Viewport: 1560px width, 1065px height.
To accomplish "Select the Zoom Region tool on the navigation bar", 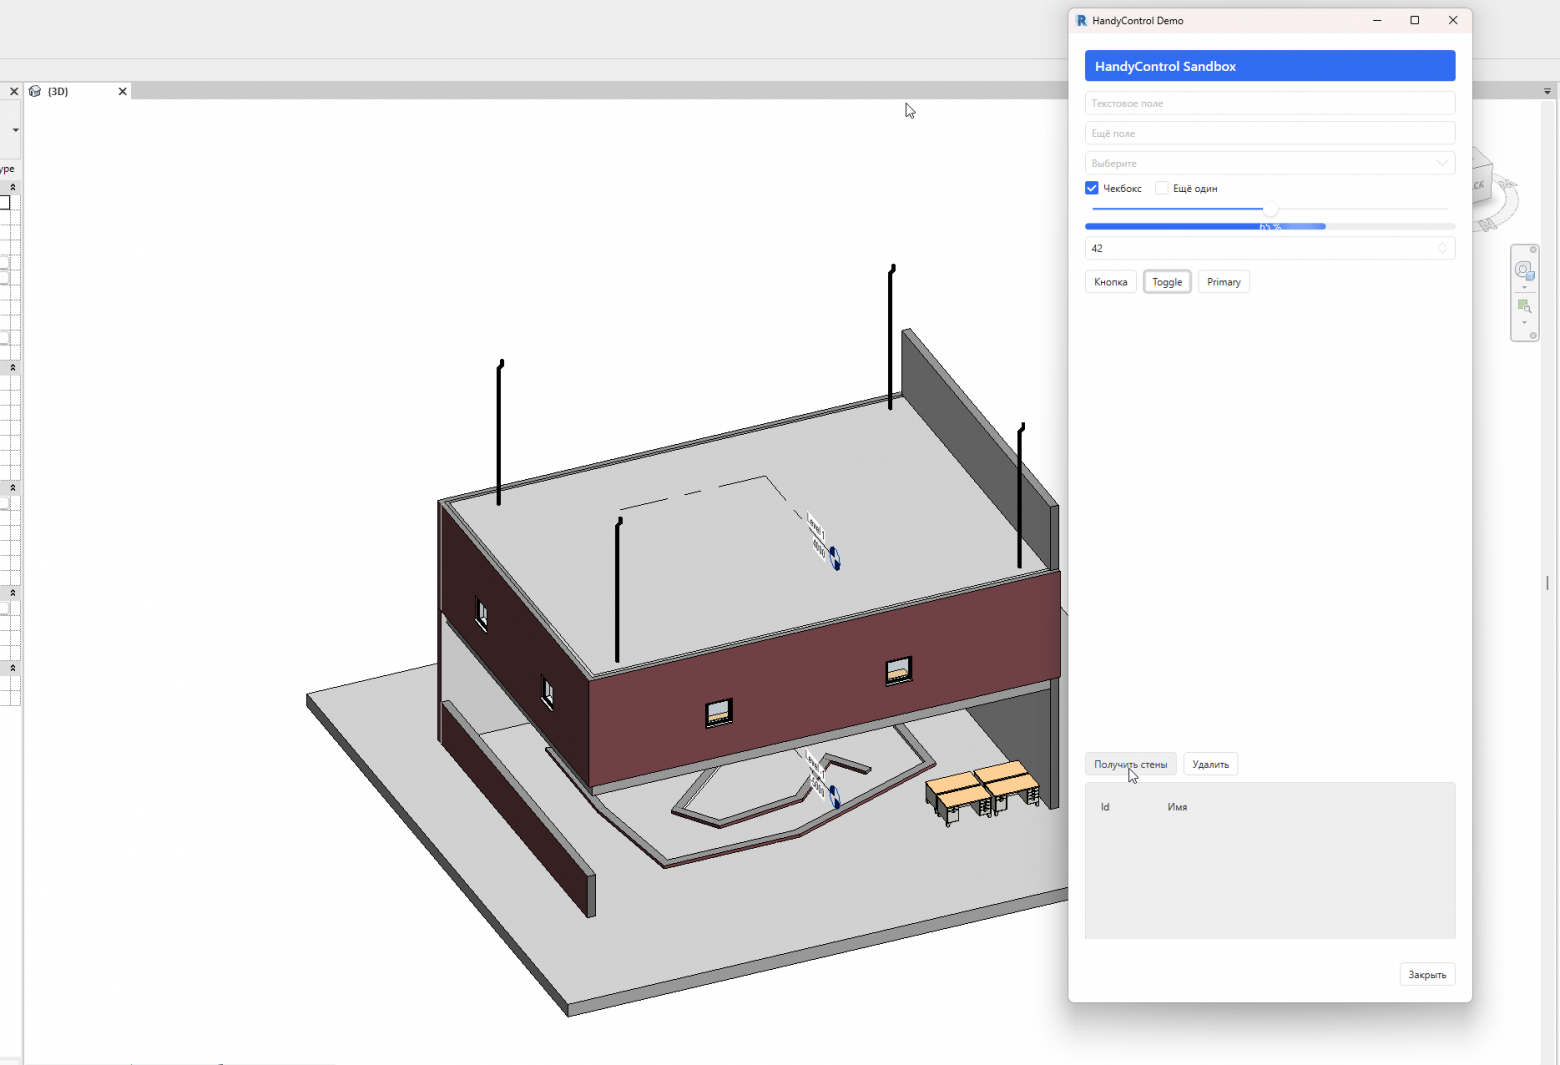I will pyautogui.click(x=1523, y=306).
